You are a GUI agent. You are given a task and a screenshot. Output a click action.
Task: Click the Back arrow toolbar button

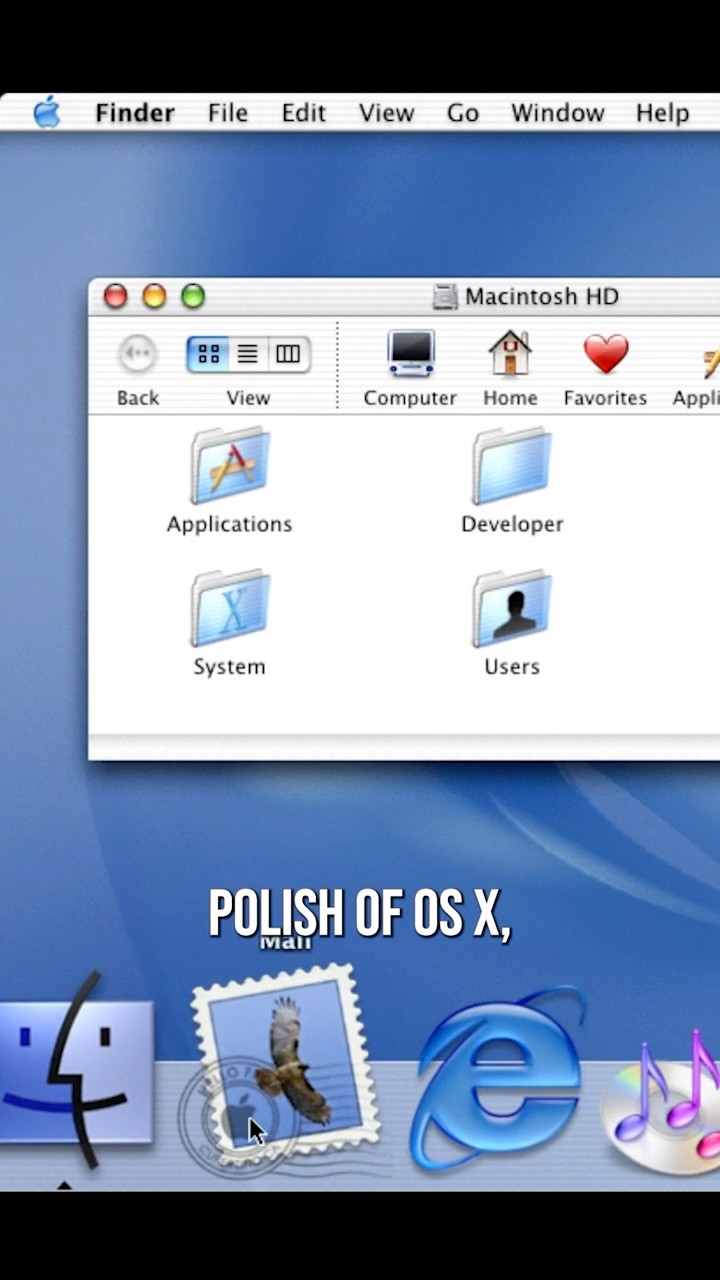coord(138,353)
